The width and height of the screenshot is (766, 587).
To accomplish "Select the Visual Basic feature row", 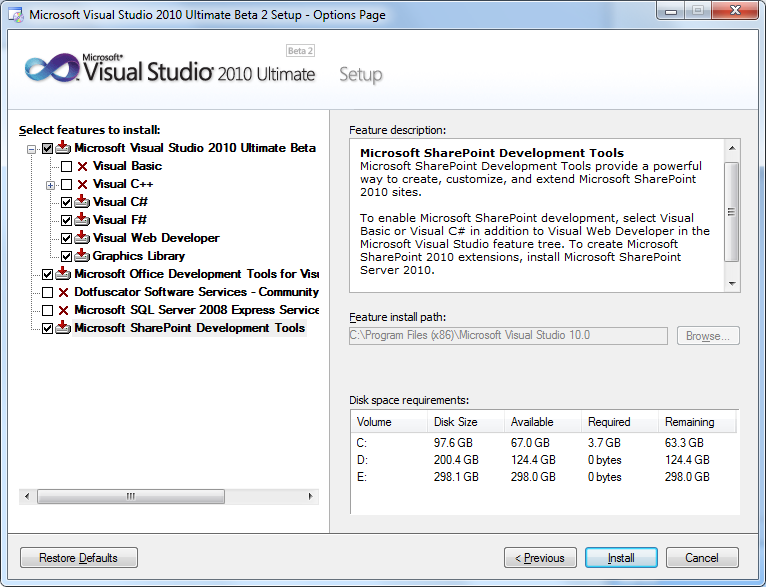I will coord(127,166).
